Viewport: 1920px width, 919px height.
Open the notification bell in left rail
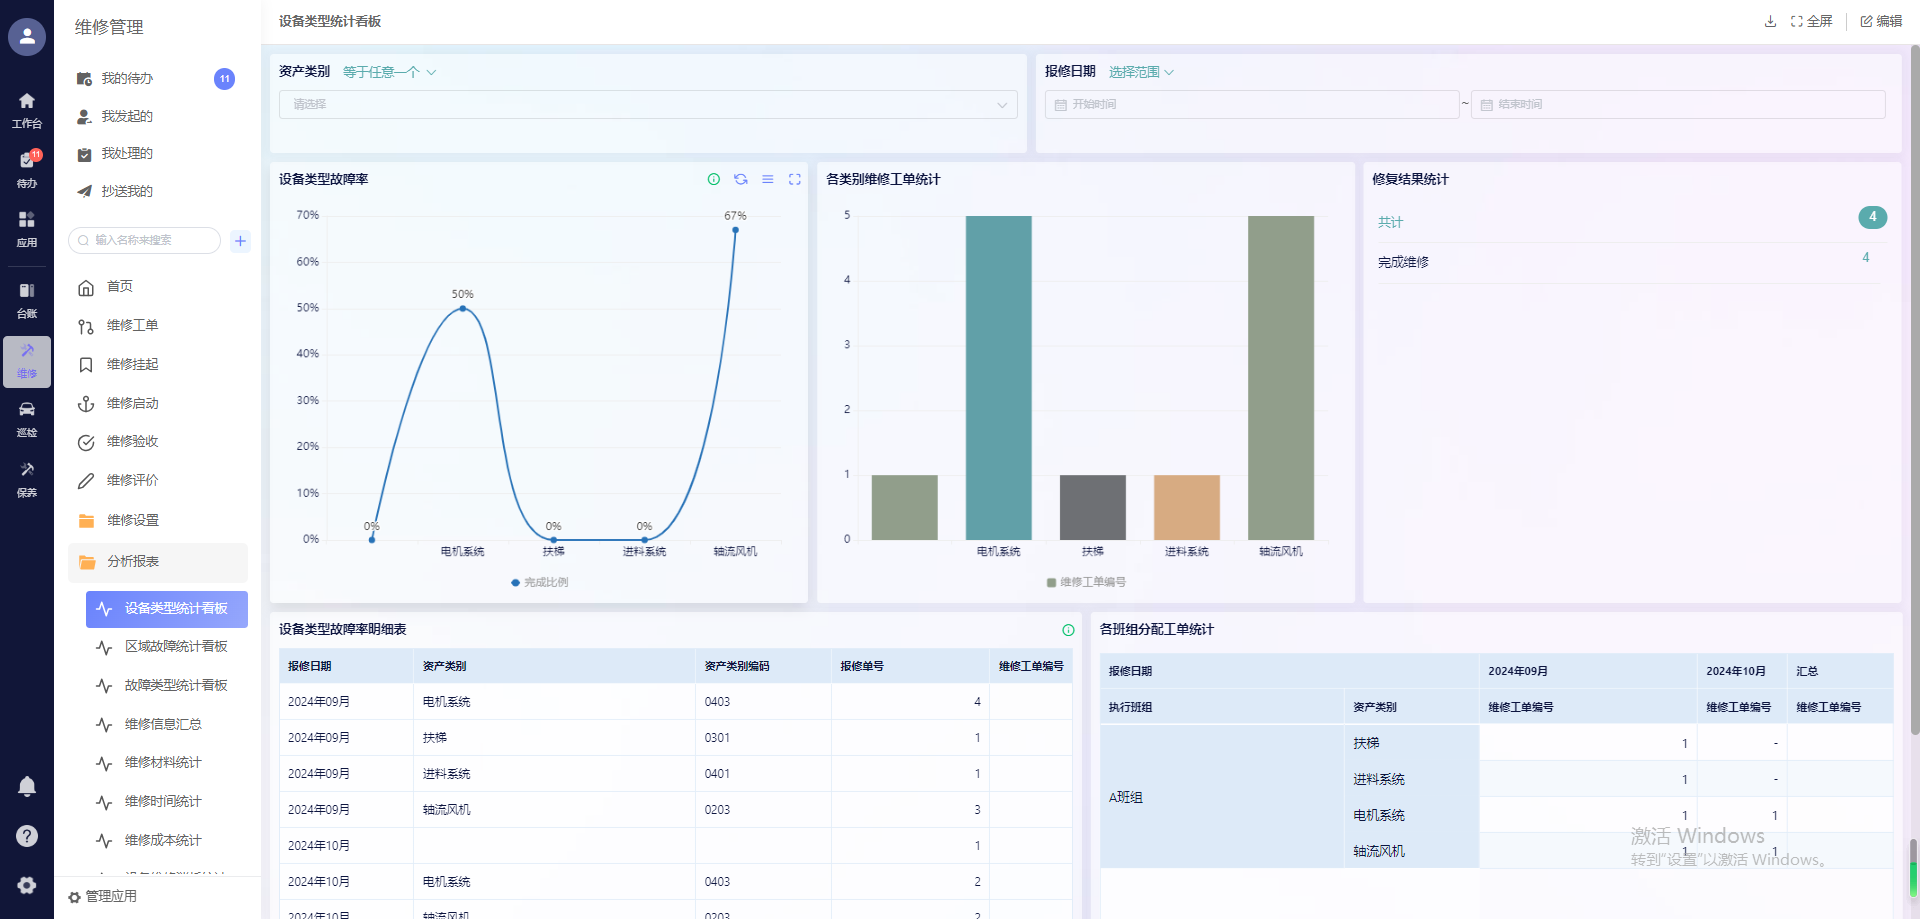click(x=27, y=786)
